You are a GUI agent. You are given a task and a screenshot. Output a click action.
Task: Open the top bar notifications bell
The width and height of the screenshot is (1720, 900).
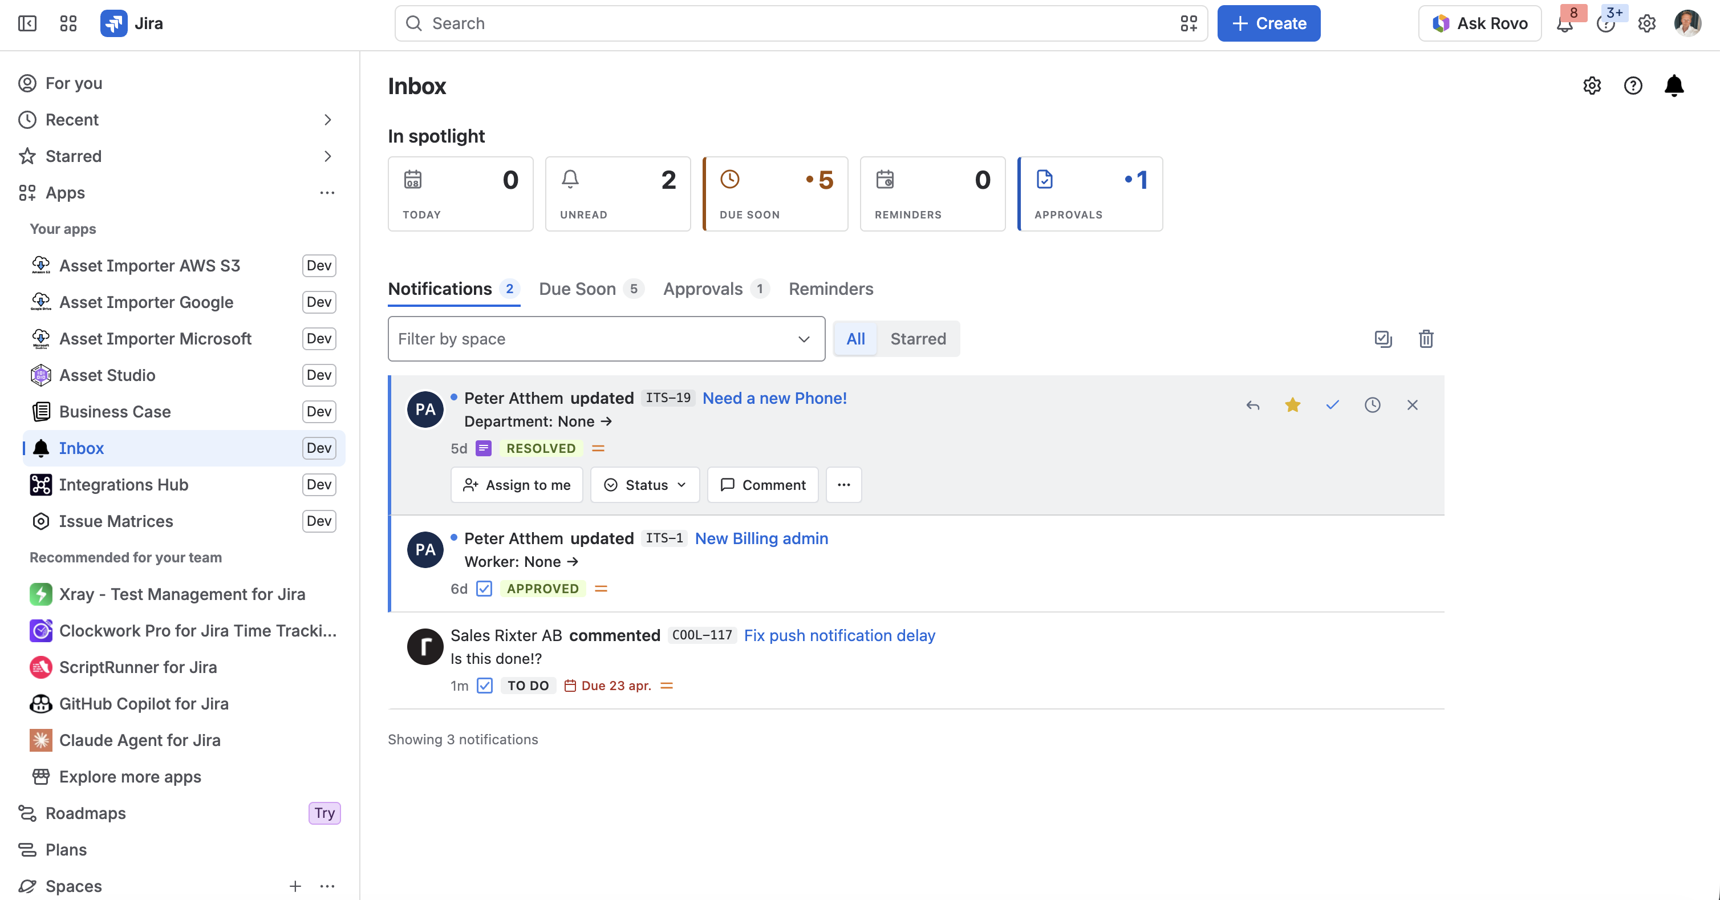(1565, 23)
